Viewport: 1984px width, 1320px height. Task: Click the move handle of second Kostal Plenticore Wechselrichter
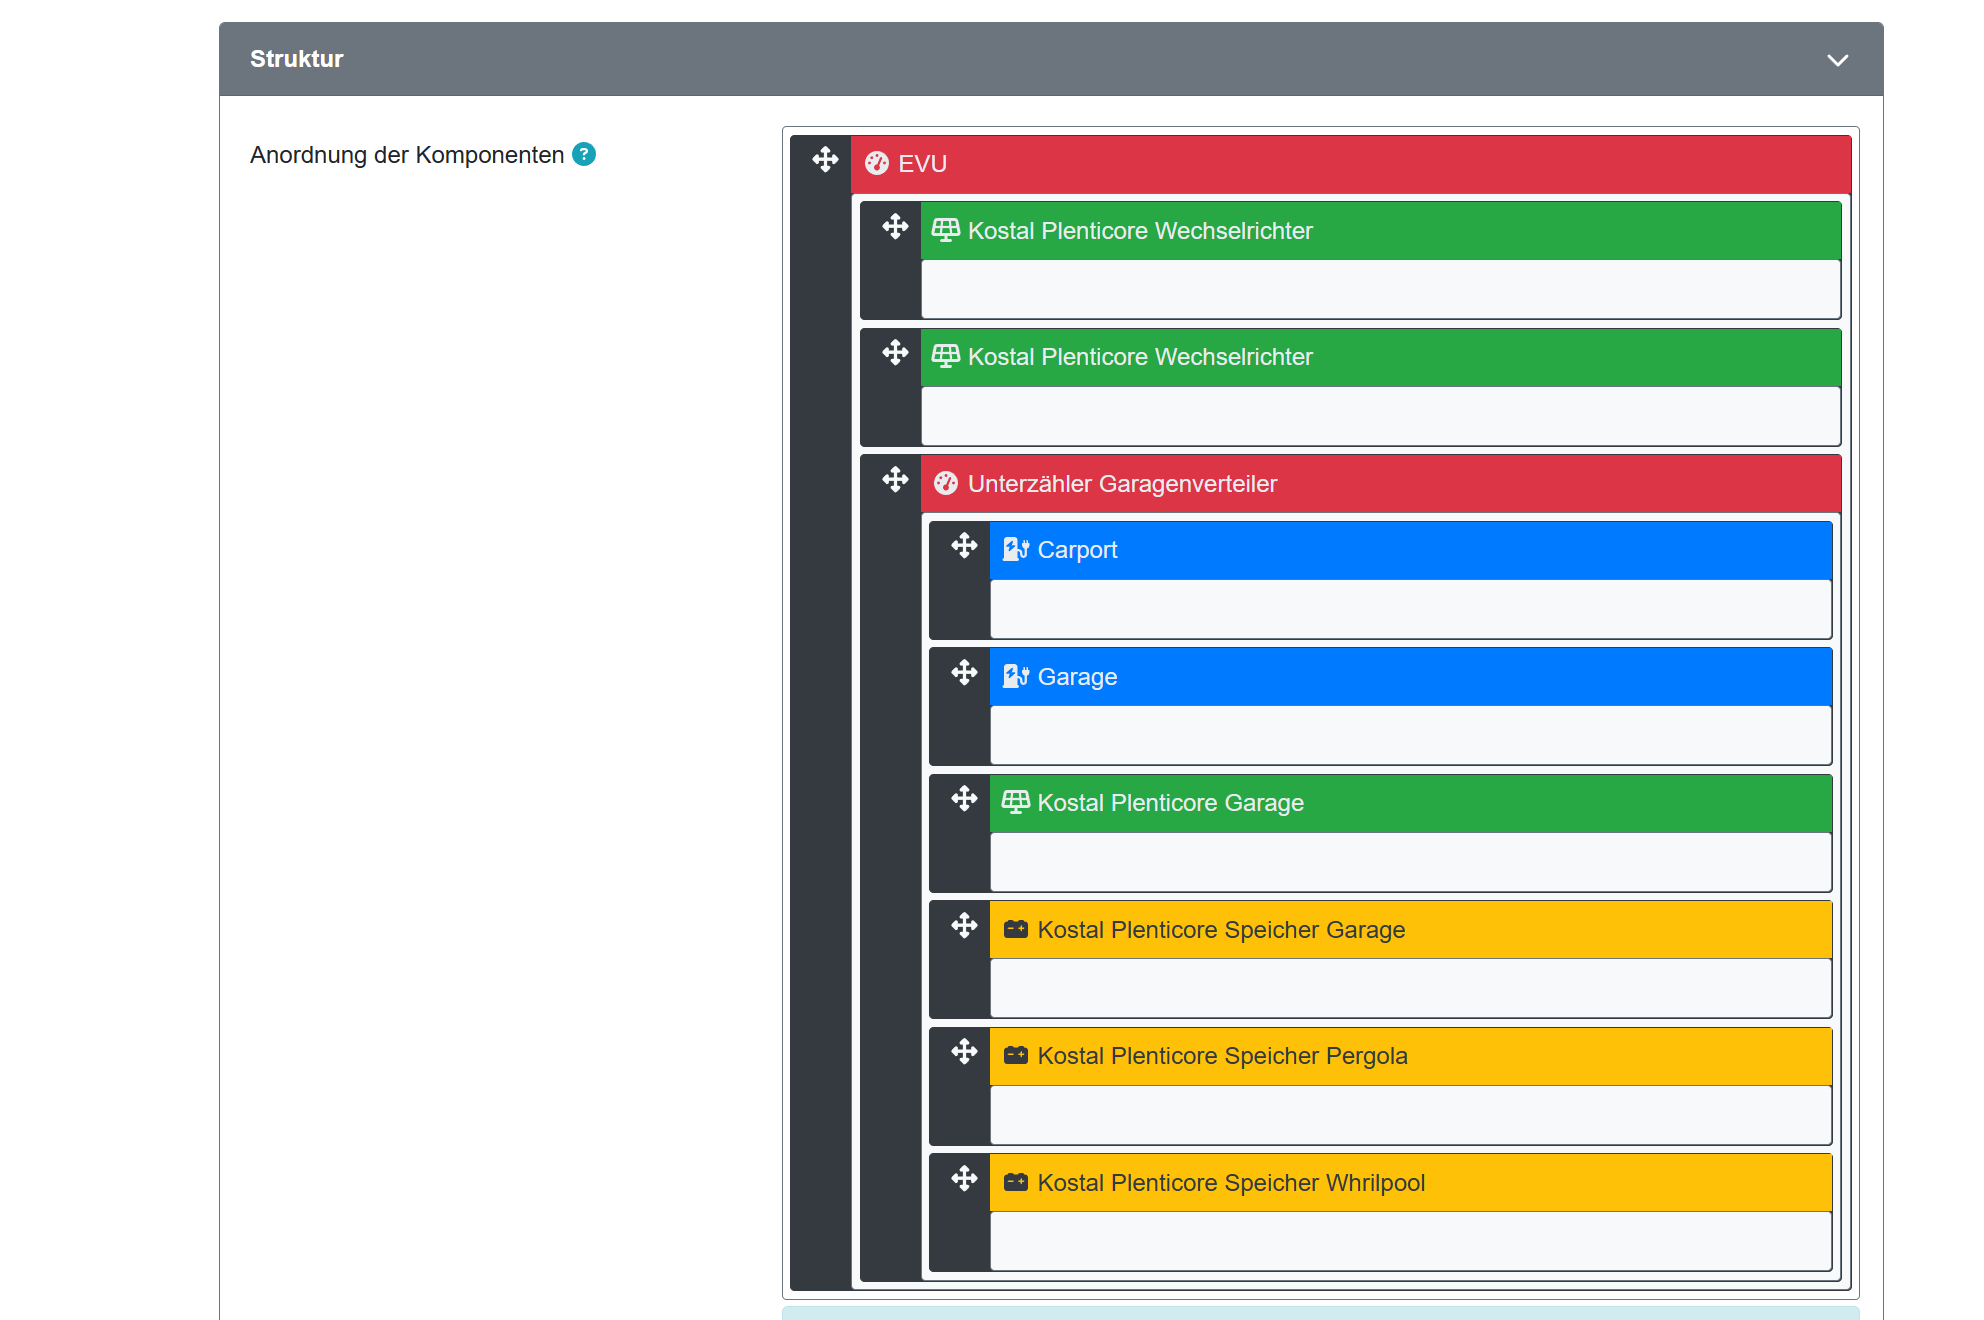click(x=895, y=353)
